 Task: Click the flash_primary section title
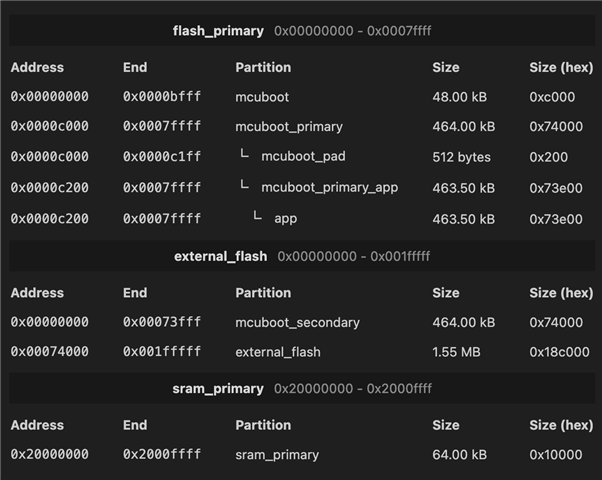(x=218, y=31)
